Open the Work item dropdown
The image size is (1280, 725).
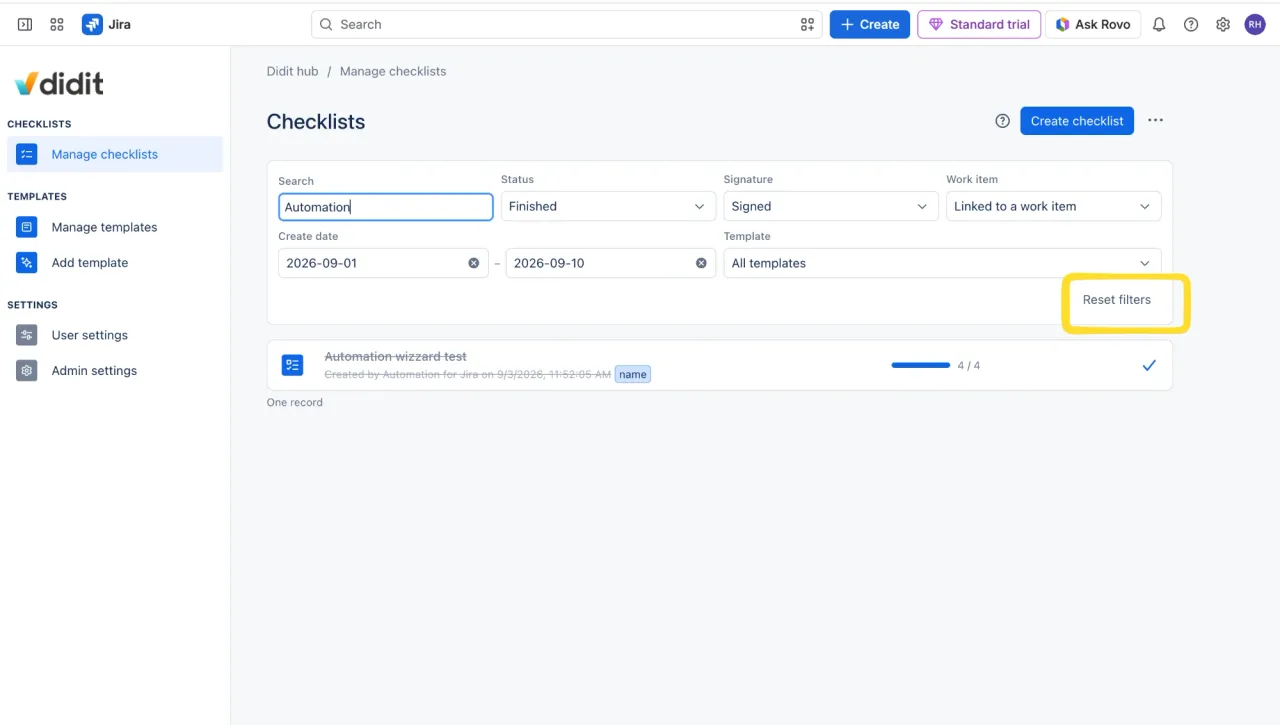(x=1054, y=206)
